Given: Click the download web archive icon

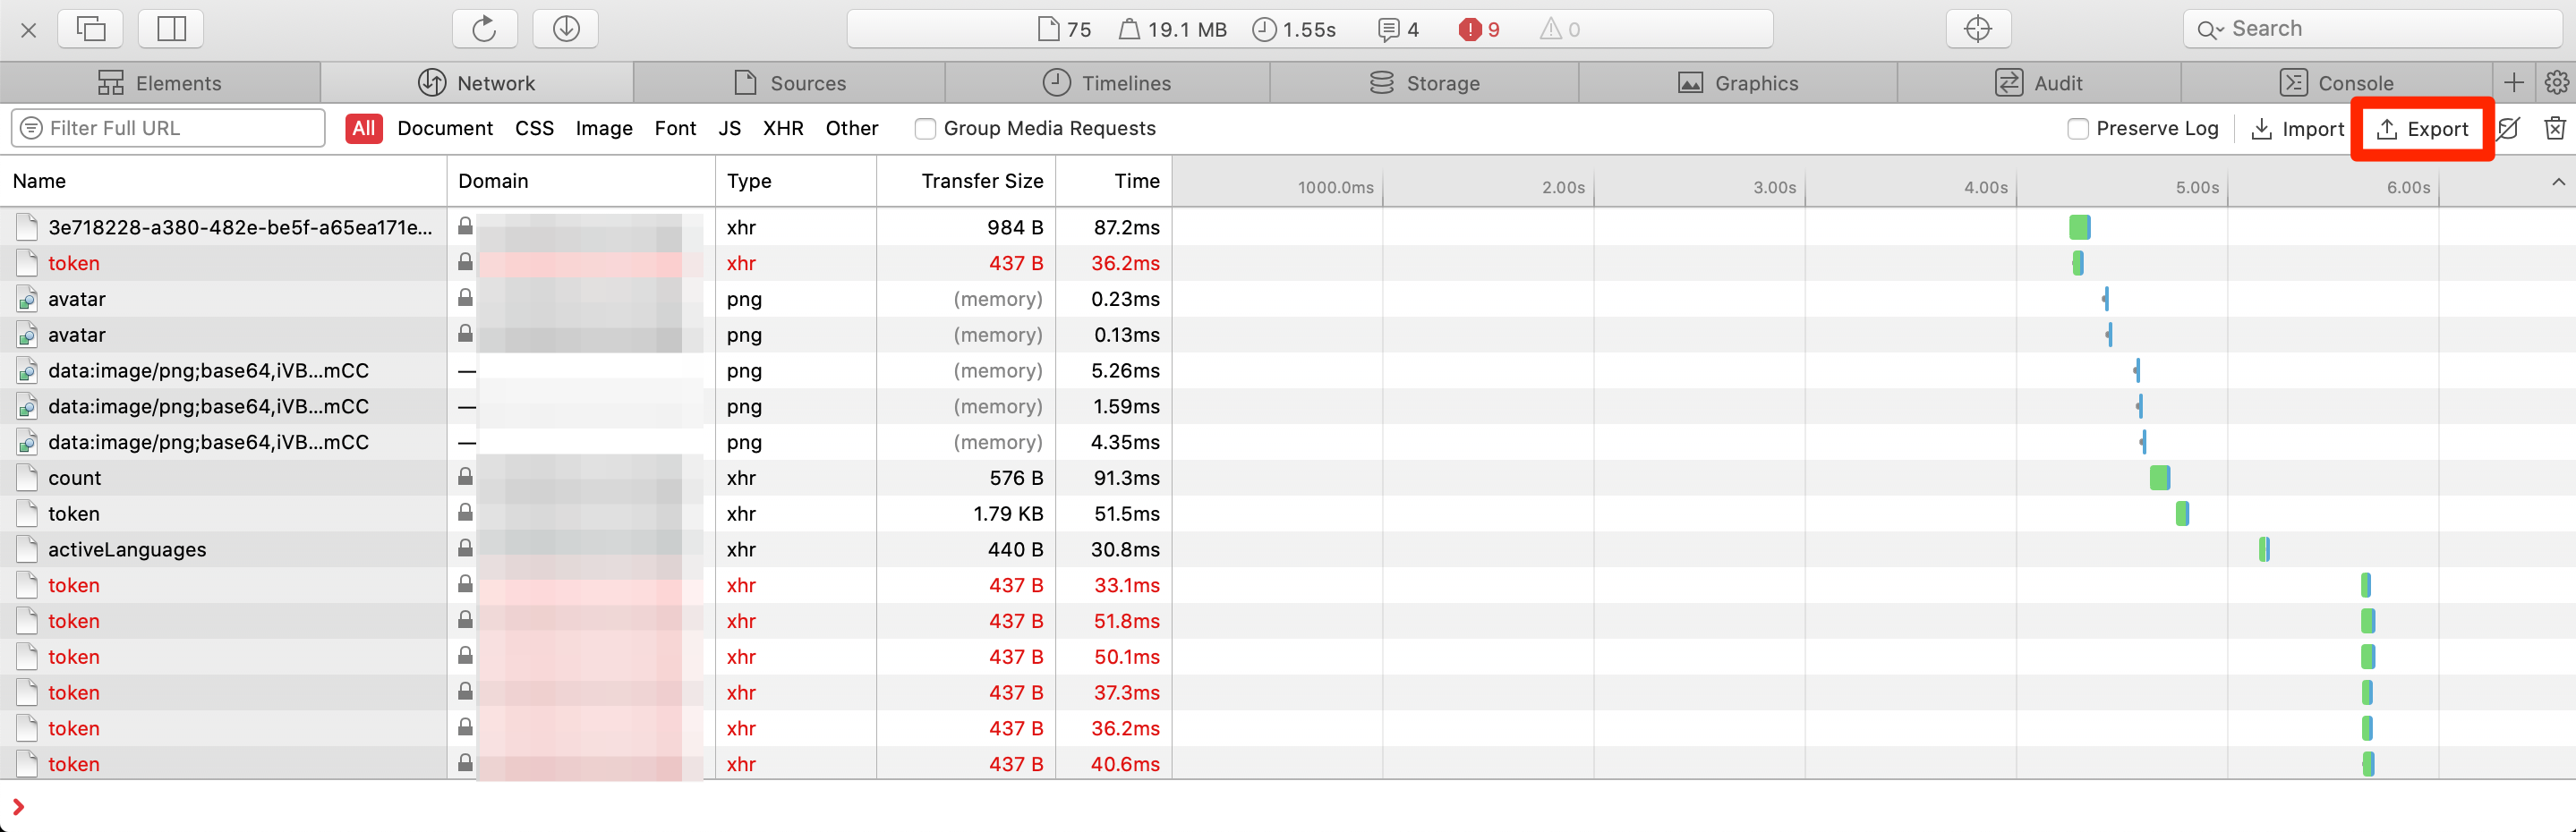Looking at the screenshot, I should point(566,29).
